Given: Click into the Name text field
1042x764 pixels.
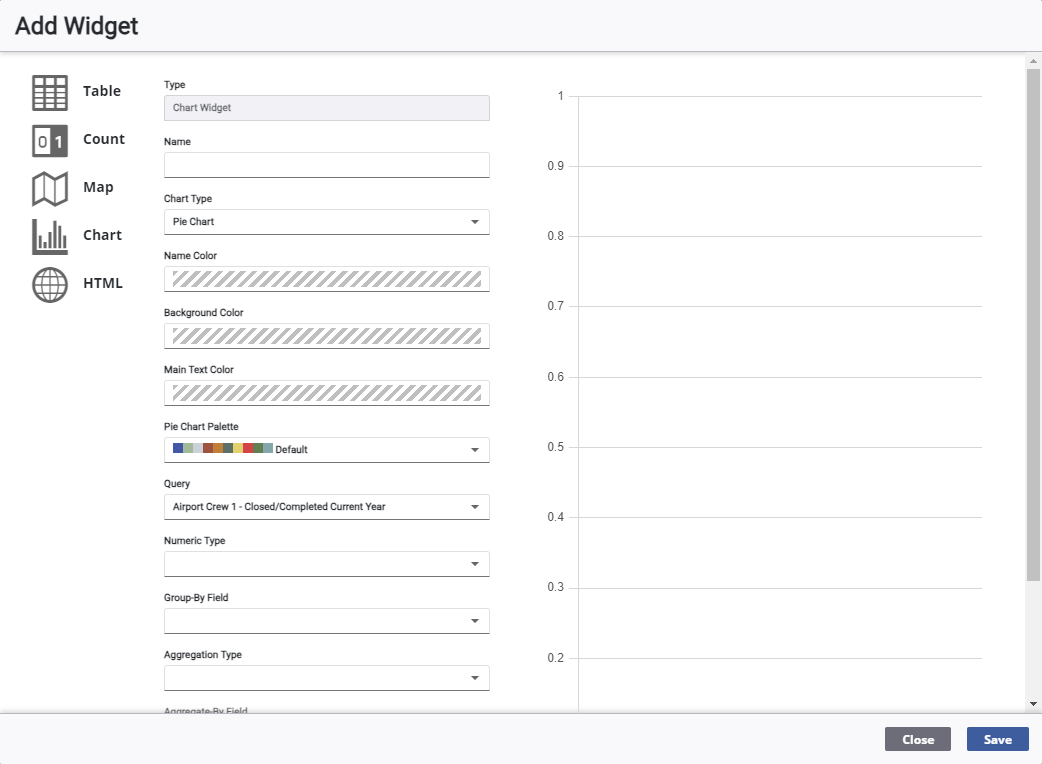Looking at the screenshot, I should pos(326,165).
